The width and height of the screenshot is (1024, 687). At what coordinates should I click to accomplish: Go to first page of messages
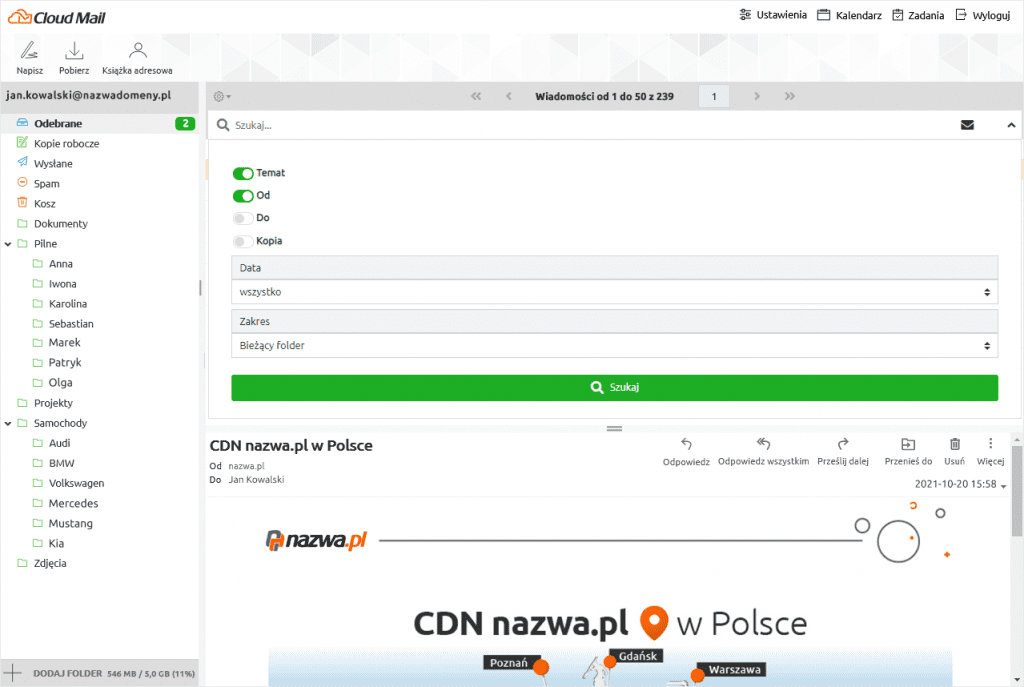[476, 96]
